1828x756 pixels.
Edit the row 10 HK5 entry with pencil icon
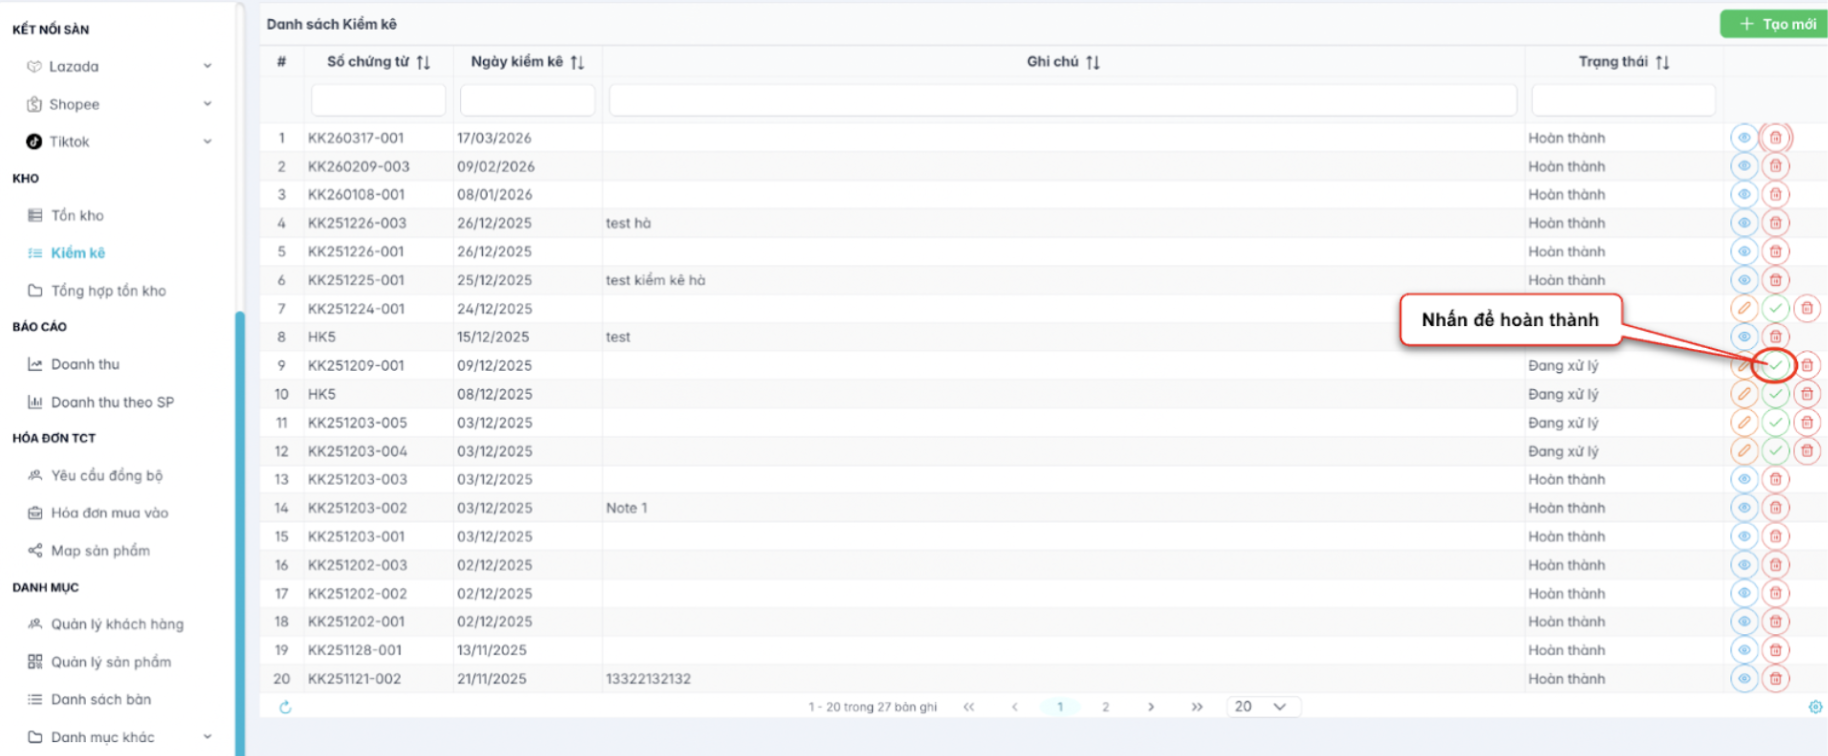click(1744, 394)
